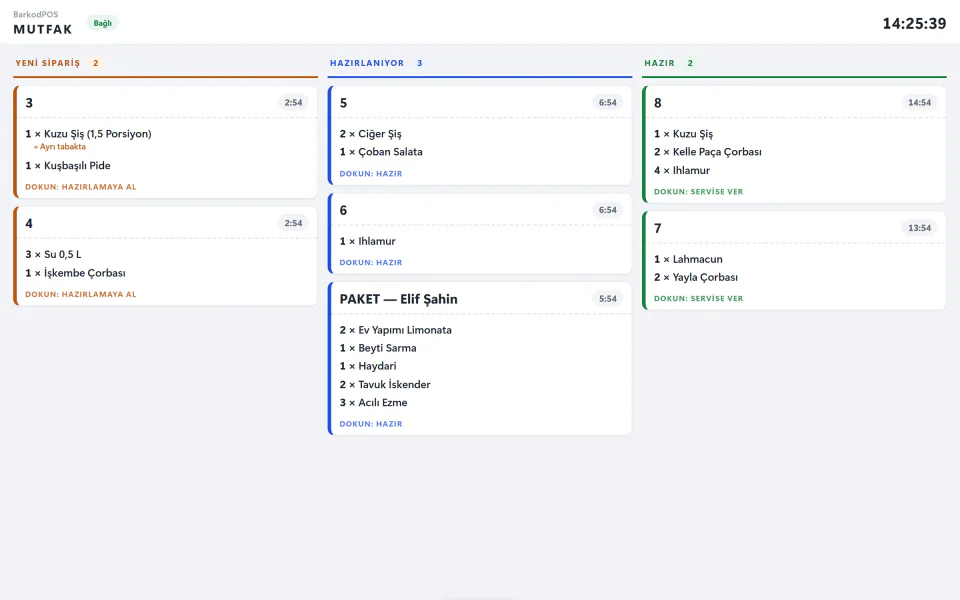Click the 5:54 timer on PAKET order
Viewport: 960px width, 600px height.
coord(607,299)
